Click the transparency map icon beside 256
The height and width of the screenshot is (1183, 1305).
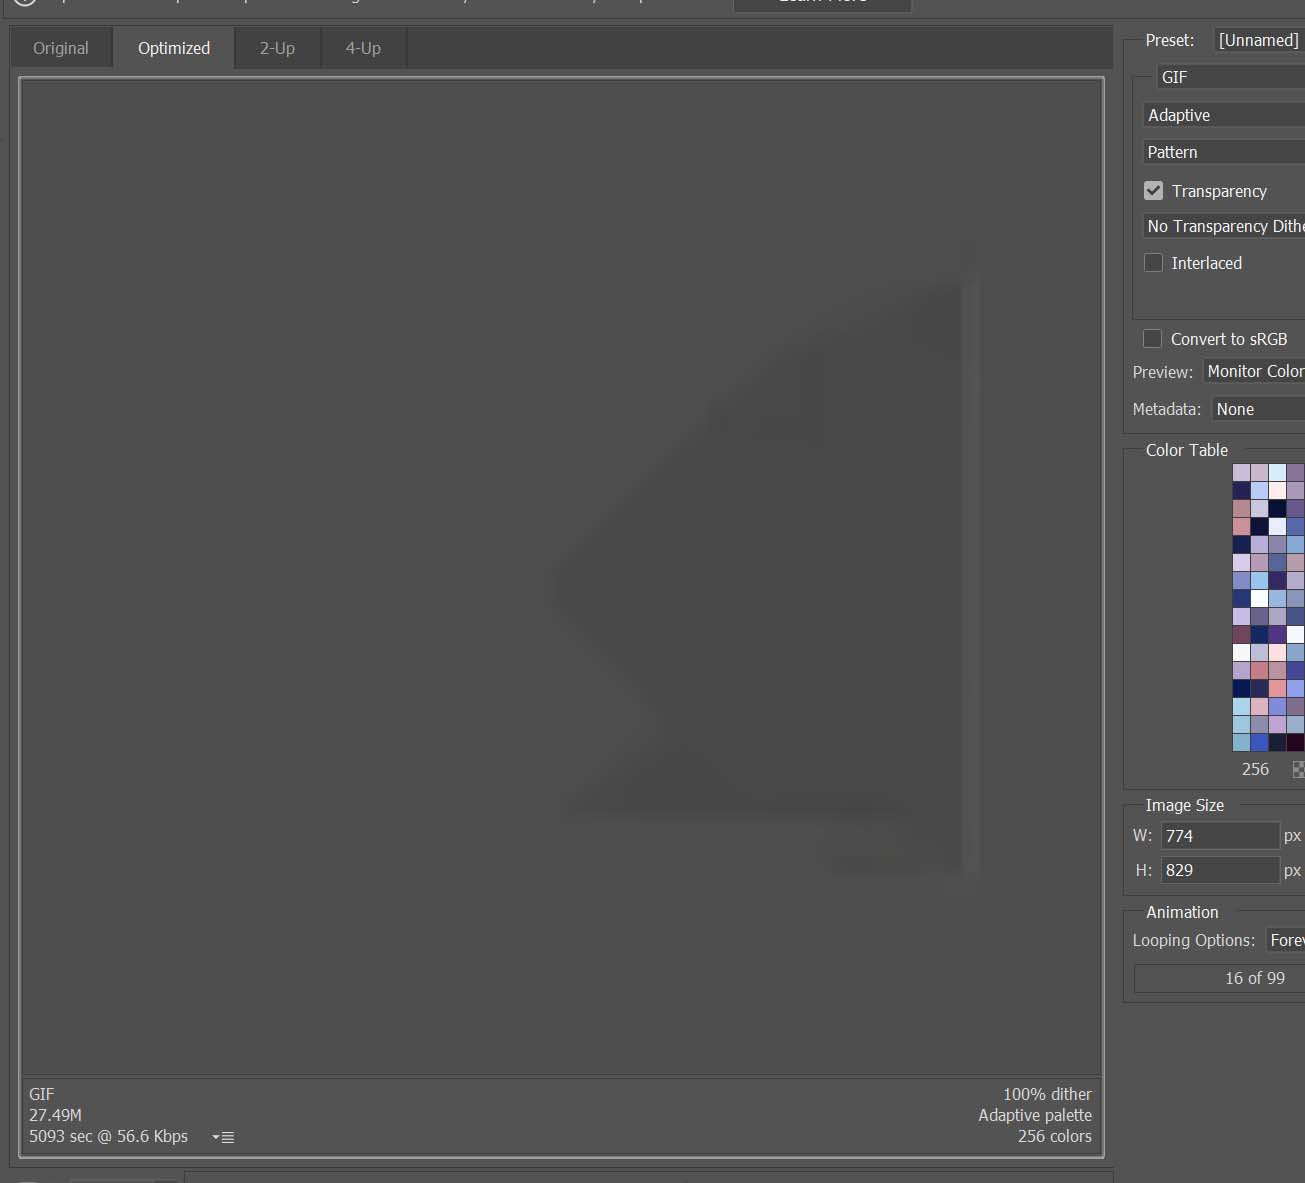(x=1298, y=769)
